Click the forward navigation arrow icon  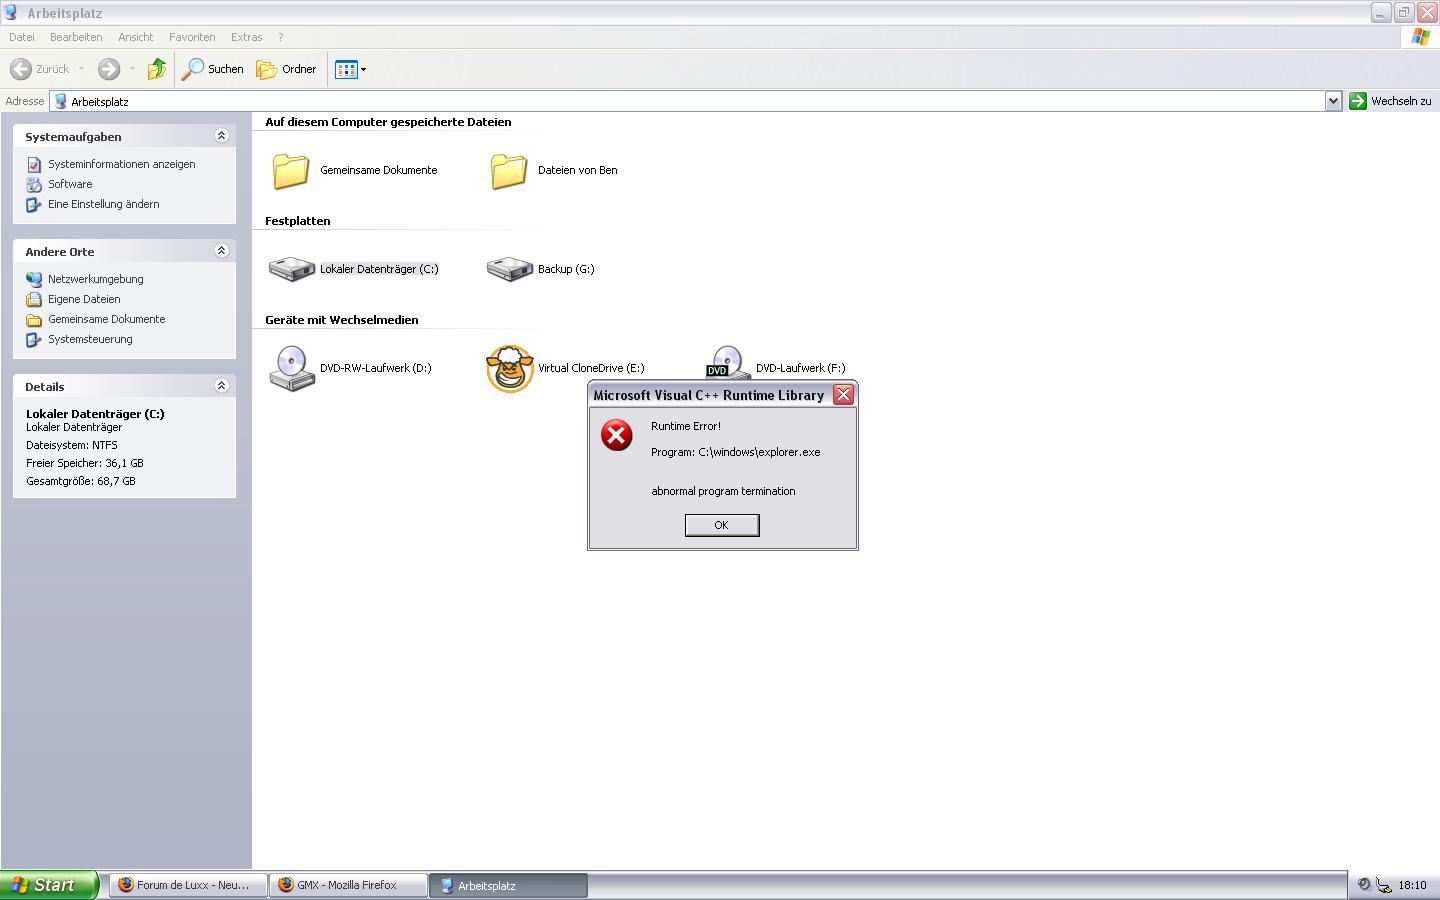(109, 69)
